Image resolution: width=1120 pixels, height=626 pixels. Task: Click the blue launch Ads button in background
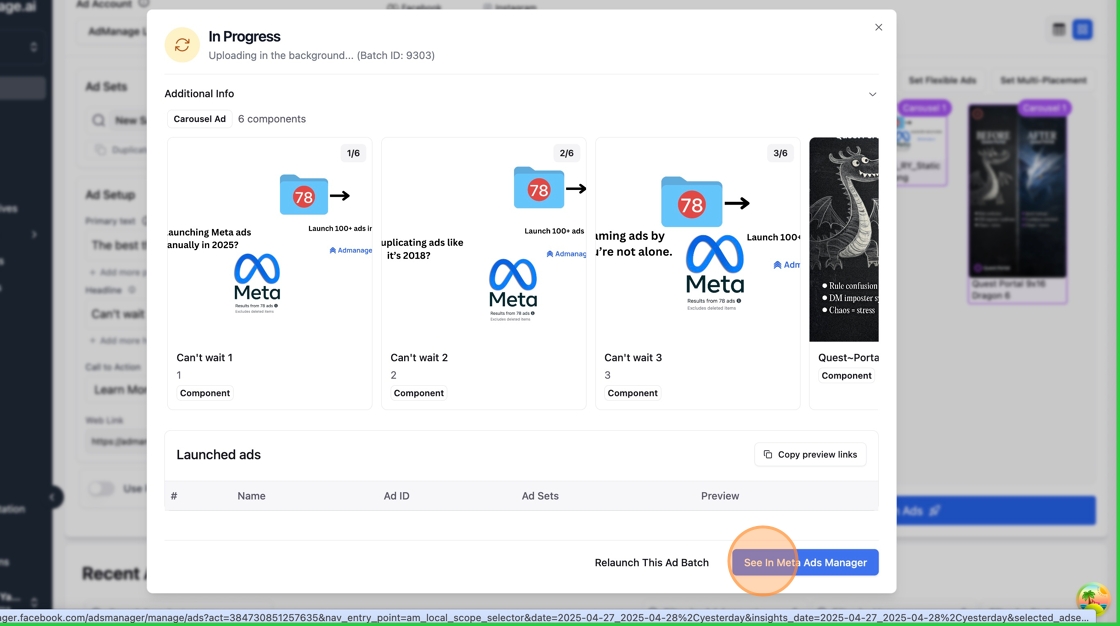[x=996, y=511]
